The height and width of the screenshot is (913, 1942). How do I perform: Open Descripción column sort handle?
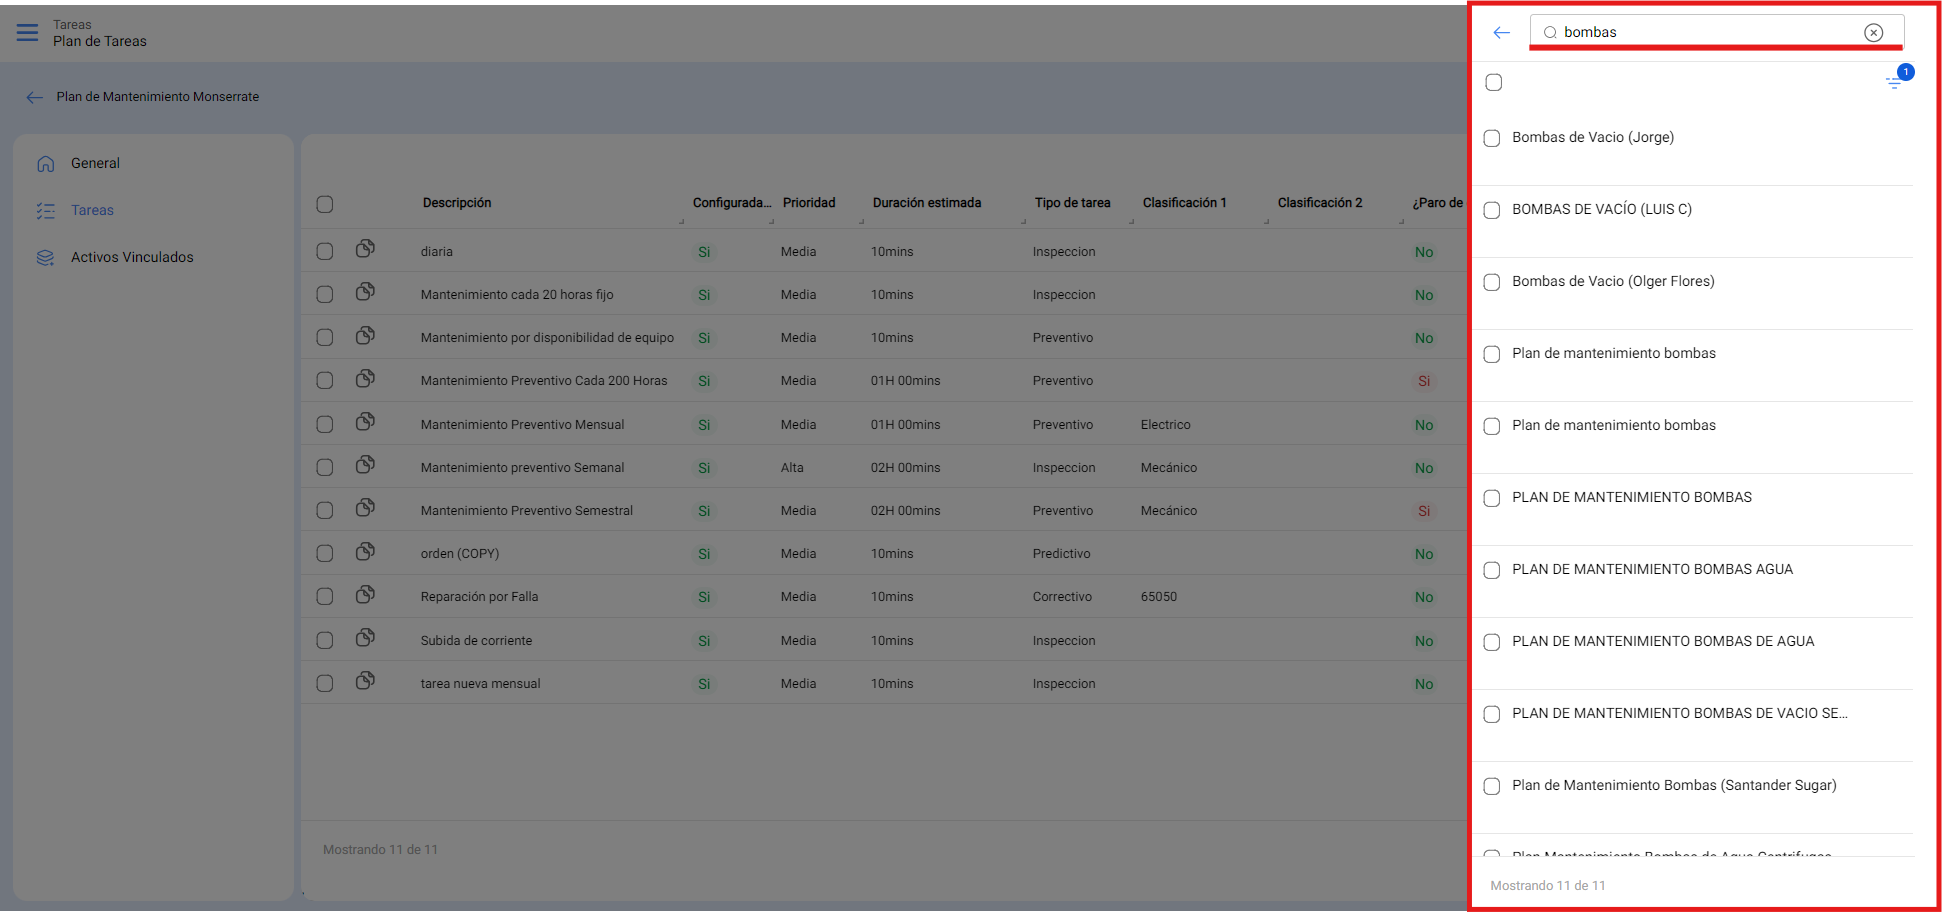(x=681, y=221)
